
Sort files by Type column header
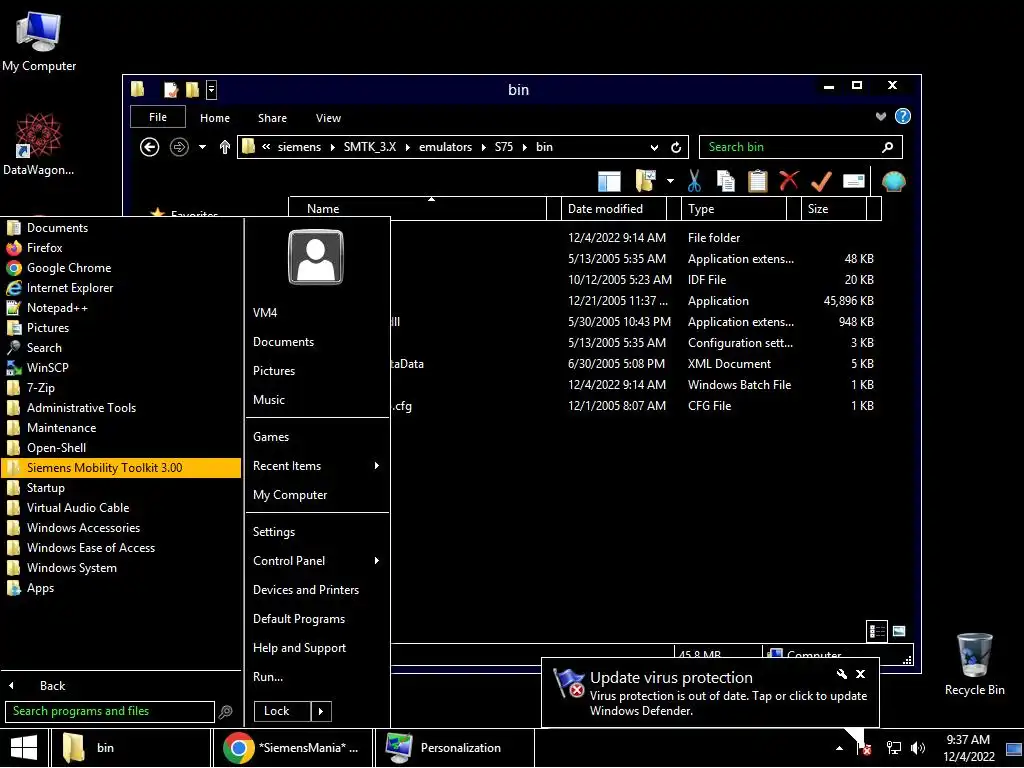point(734,209)
